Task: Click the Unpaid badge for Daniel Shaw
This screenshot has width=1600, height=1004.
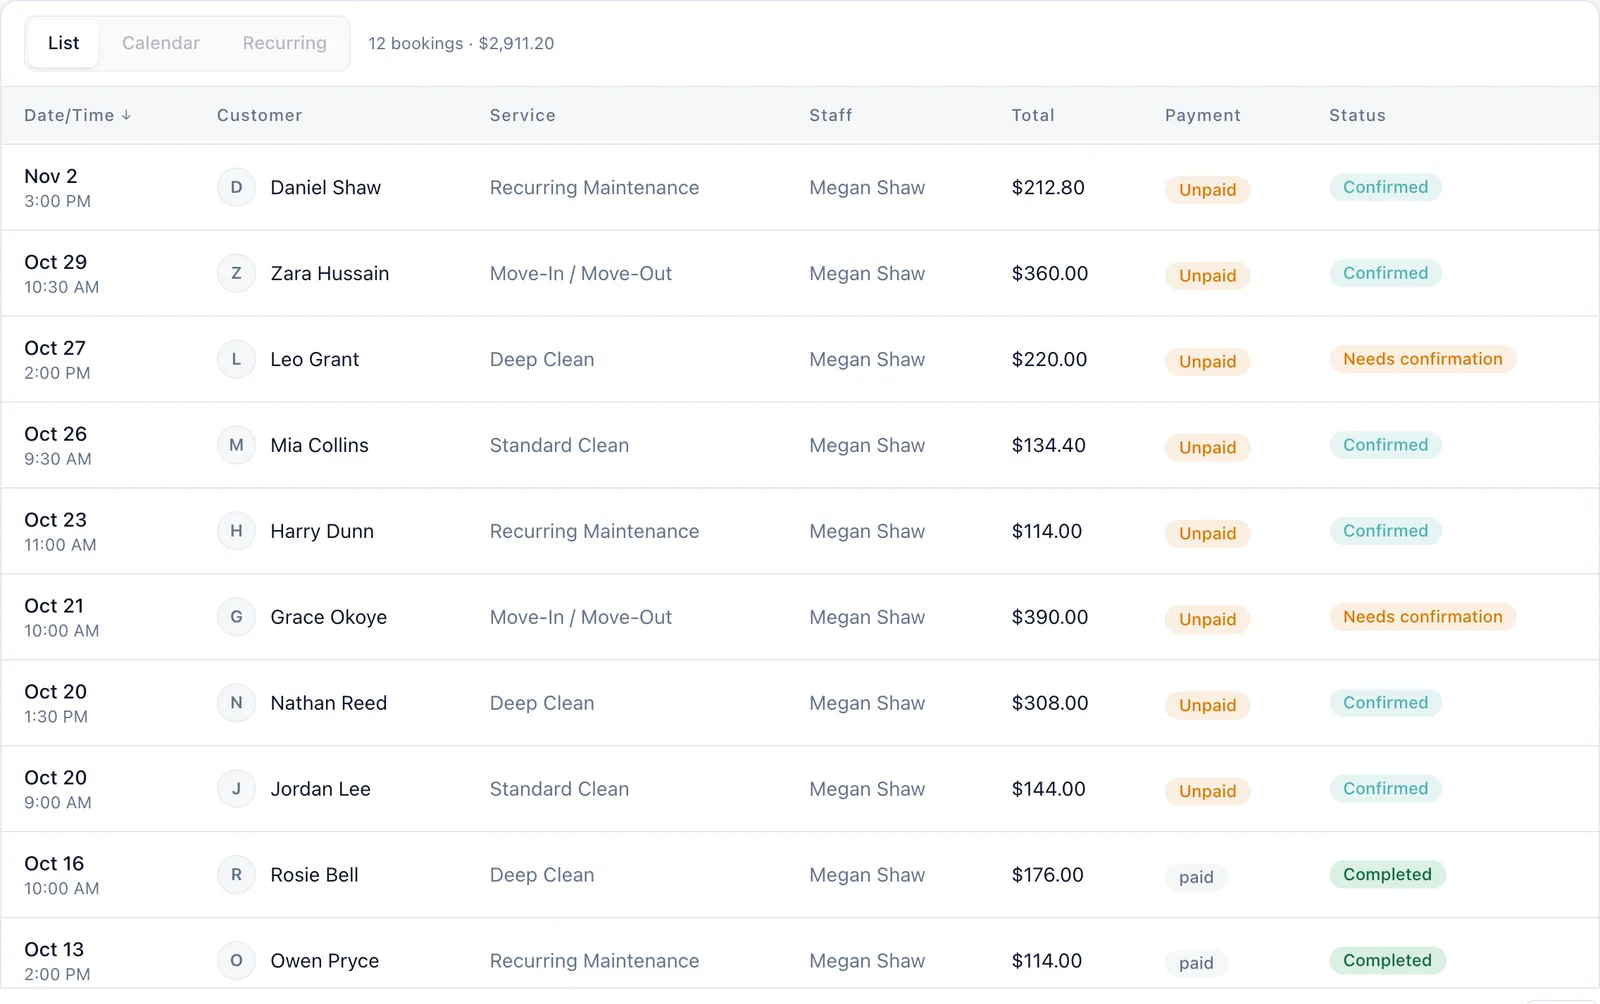Action: click(x=1207, y=190)
